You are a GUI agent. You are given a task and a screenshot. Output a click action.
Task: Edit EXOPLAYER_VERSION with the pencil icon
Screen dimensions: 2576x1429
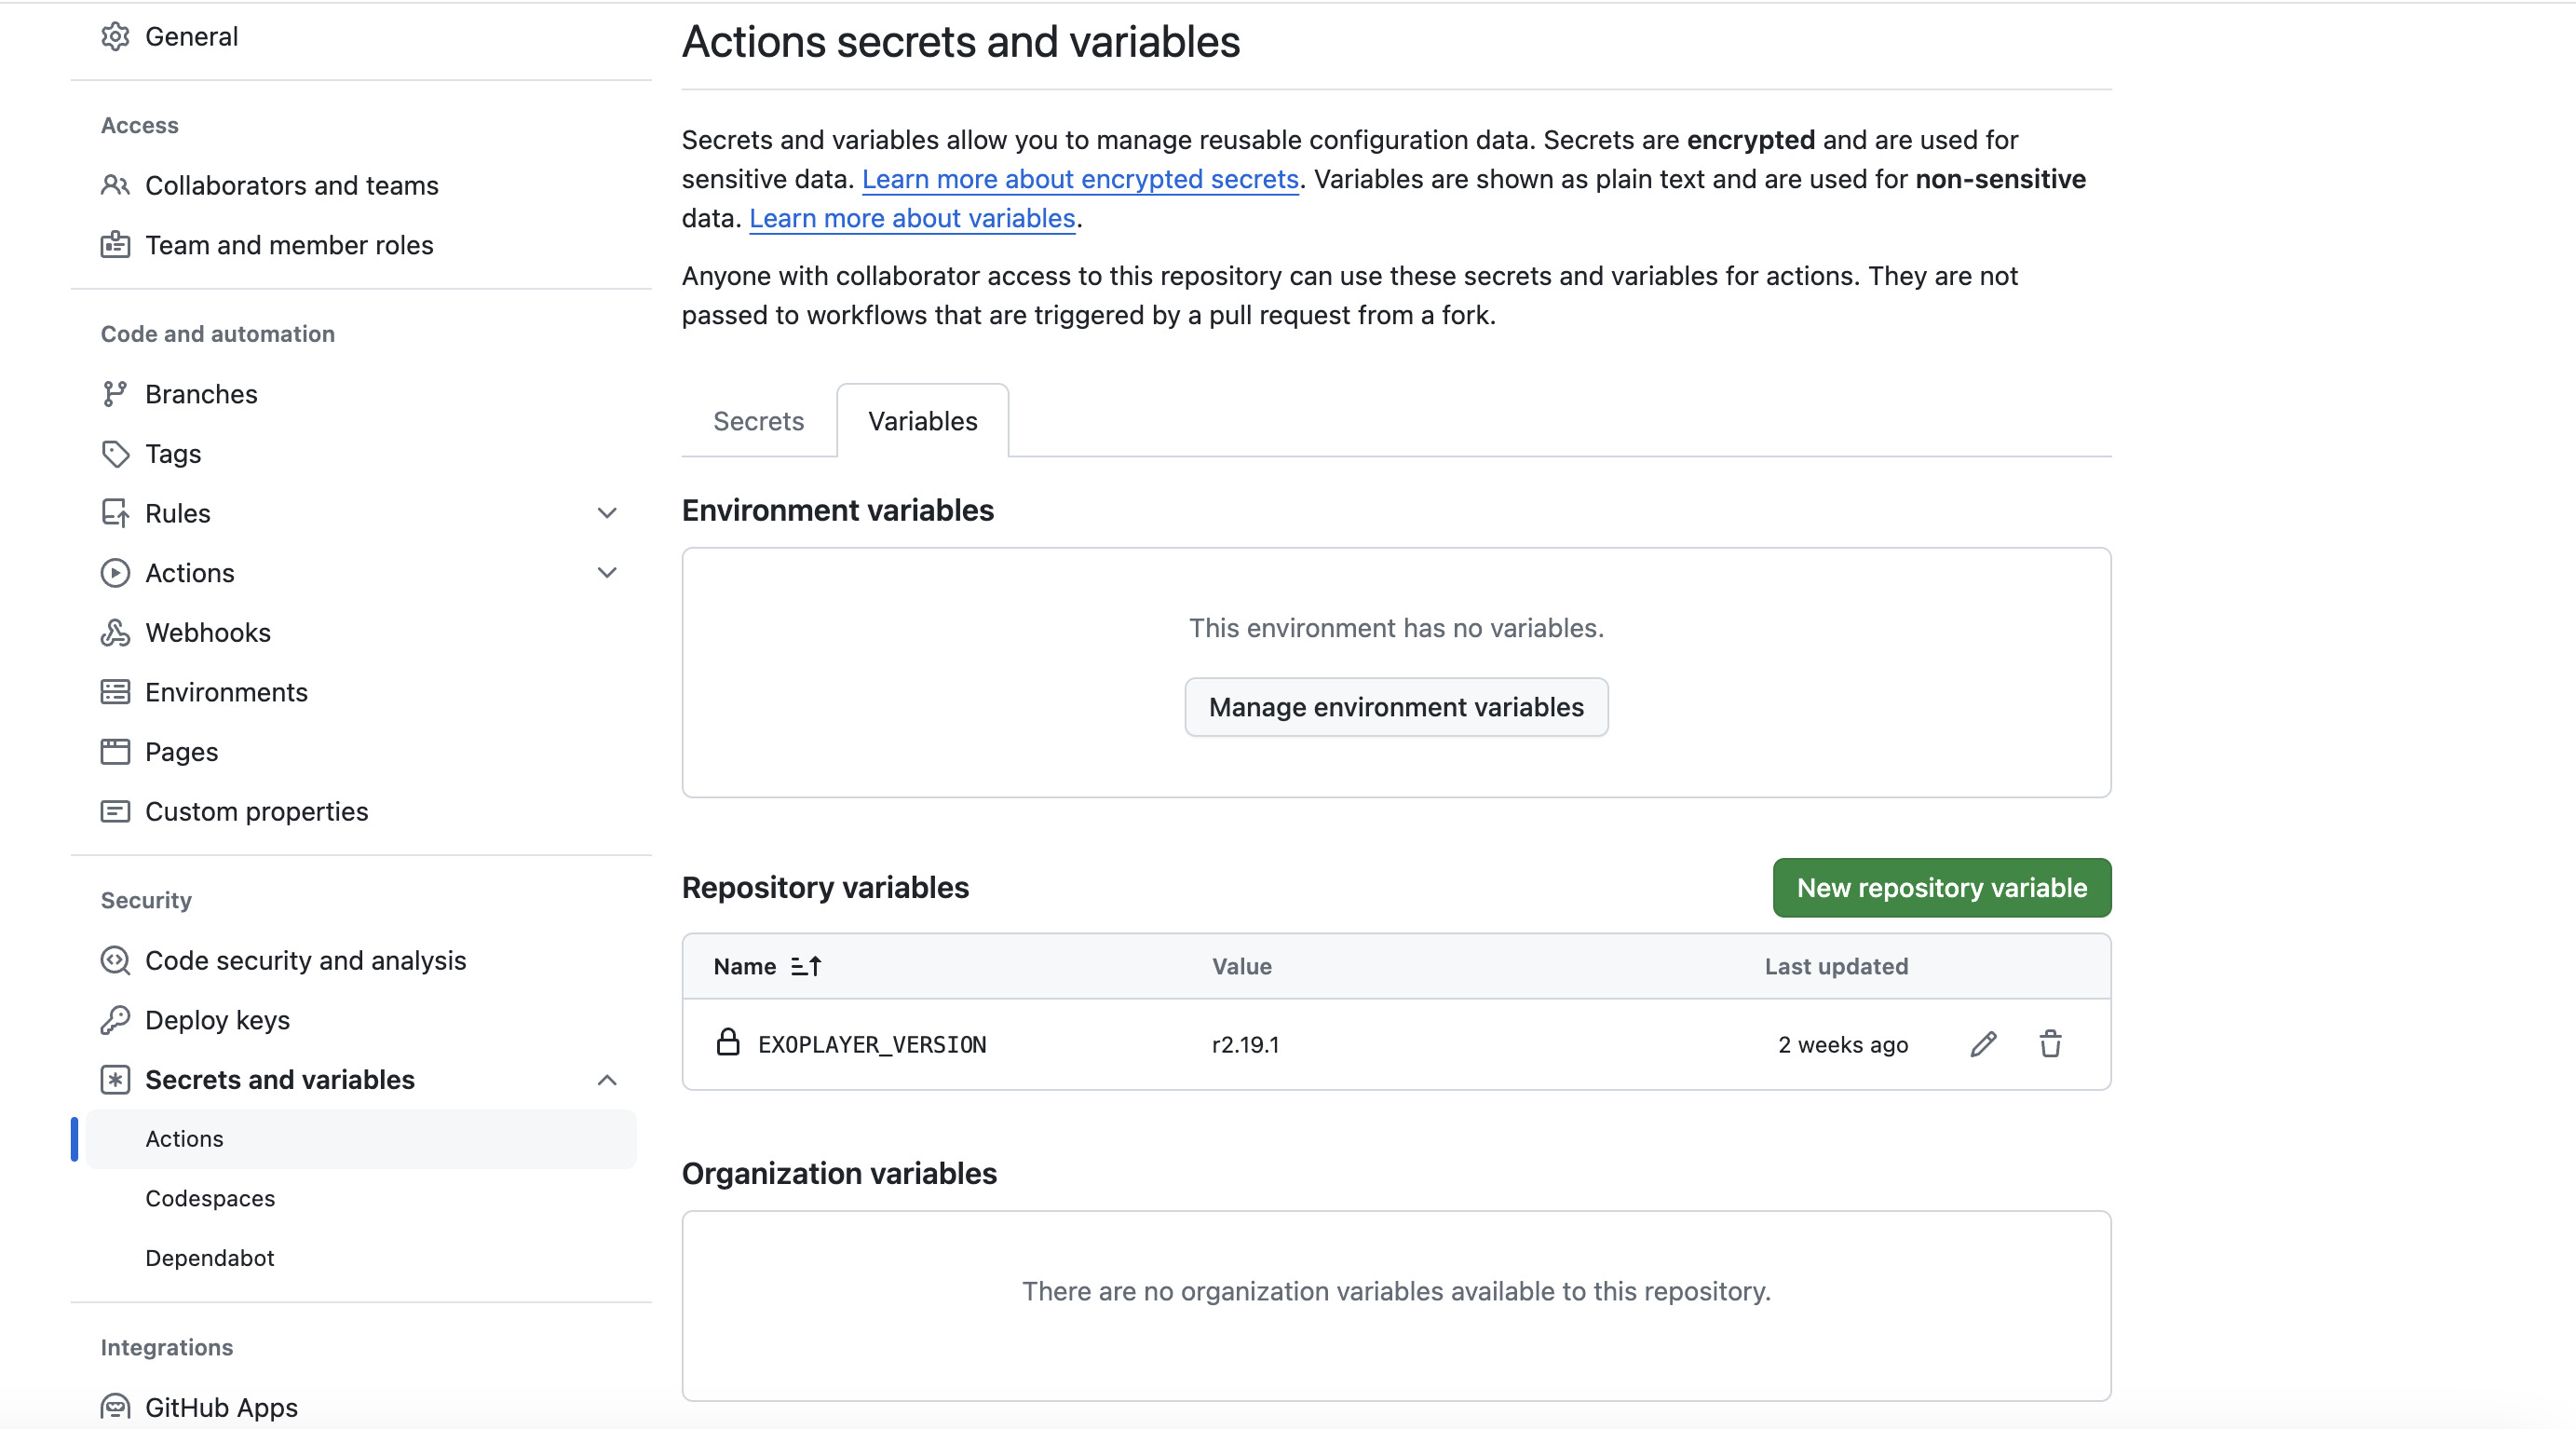point(1983,1044)
